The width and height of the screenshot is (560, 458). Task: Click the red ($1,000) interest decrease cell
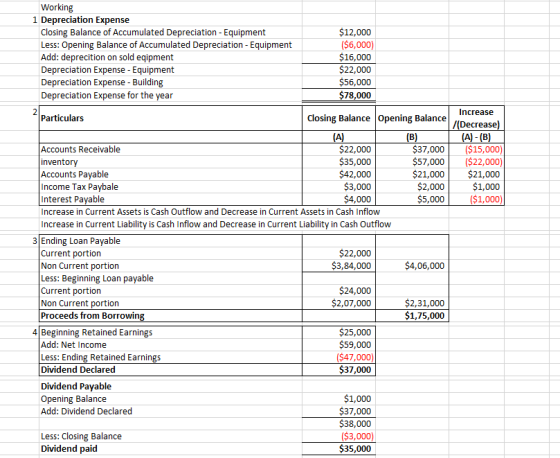coord(486,199)
